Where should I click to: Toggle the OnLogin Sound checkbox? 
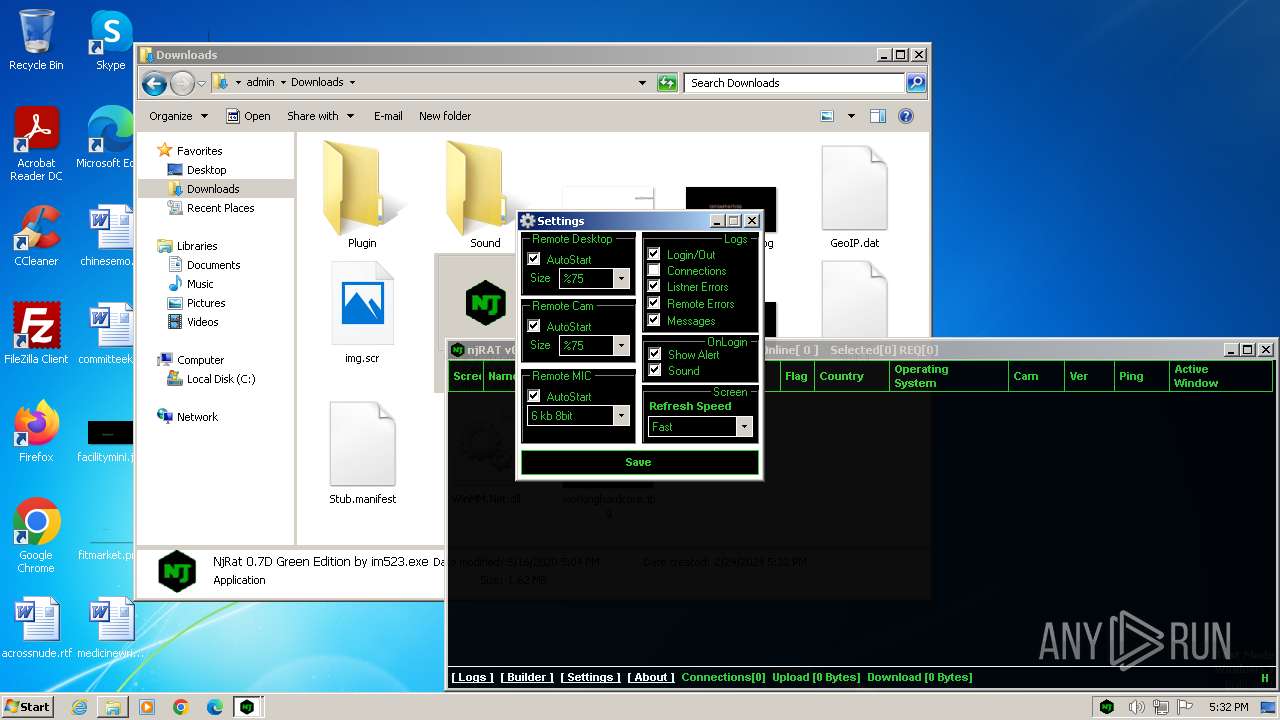pyautogui.click(x=655, y=370)
